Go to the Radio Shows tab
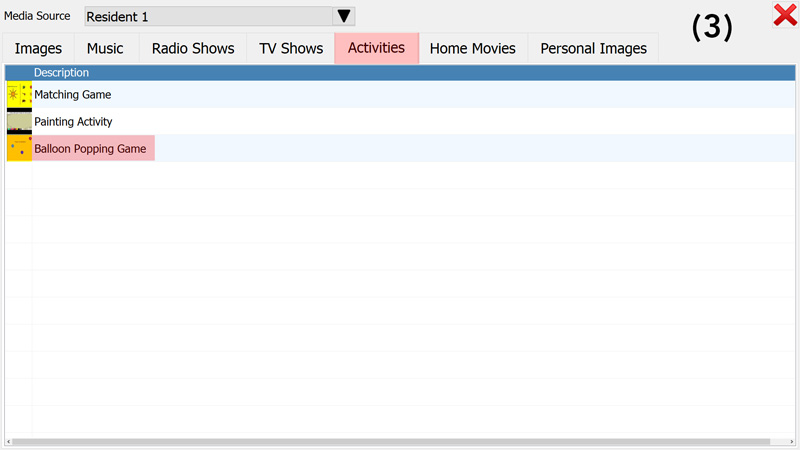 pyautogui.click(x=193, y=49)
